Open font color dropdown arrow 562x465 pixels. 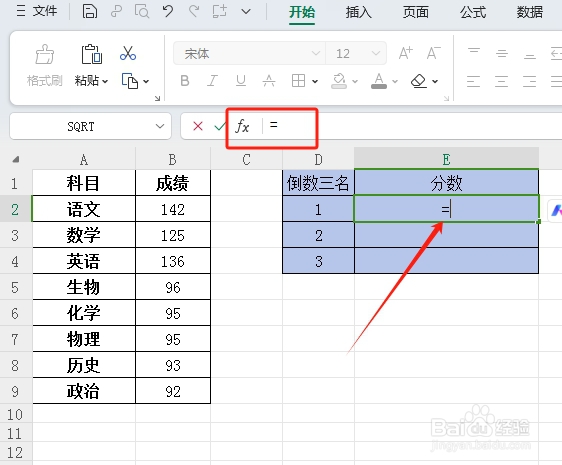395,81
